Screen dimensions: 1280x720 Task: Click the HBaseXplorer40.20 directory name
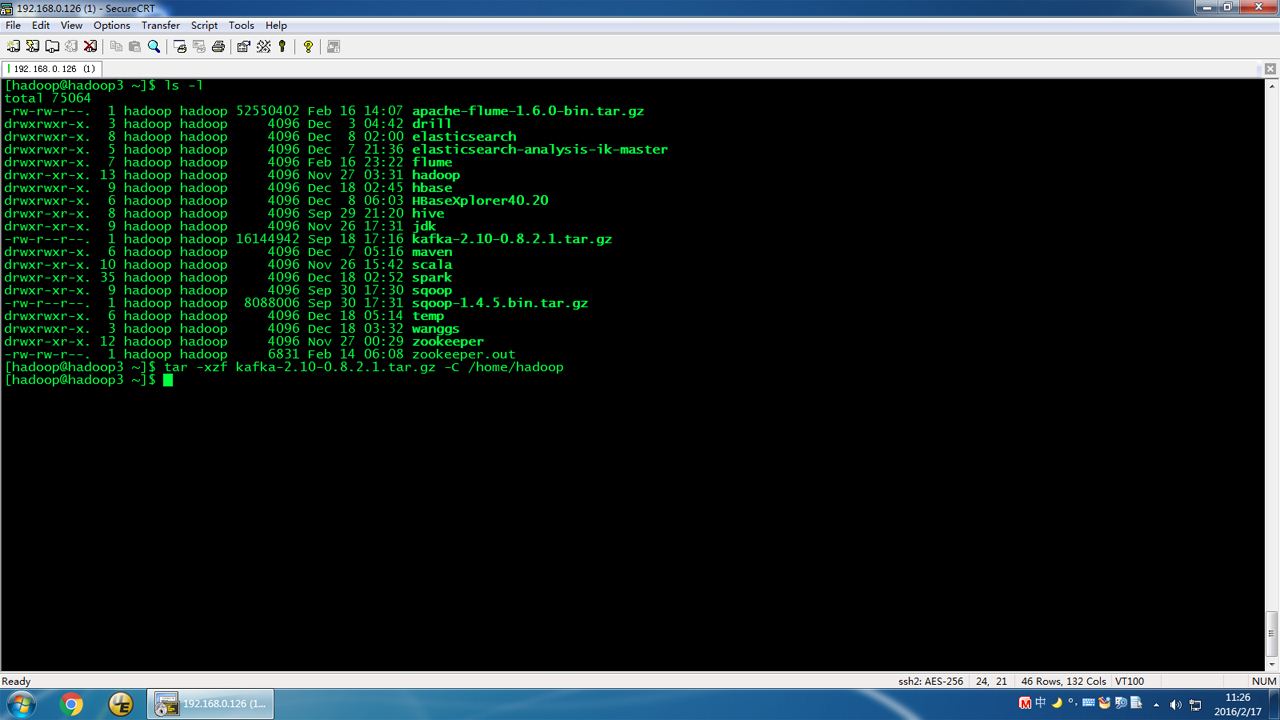click(480, 200)
